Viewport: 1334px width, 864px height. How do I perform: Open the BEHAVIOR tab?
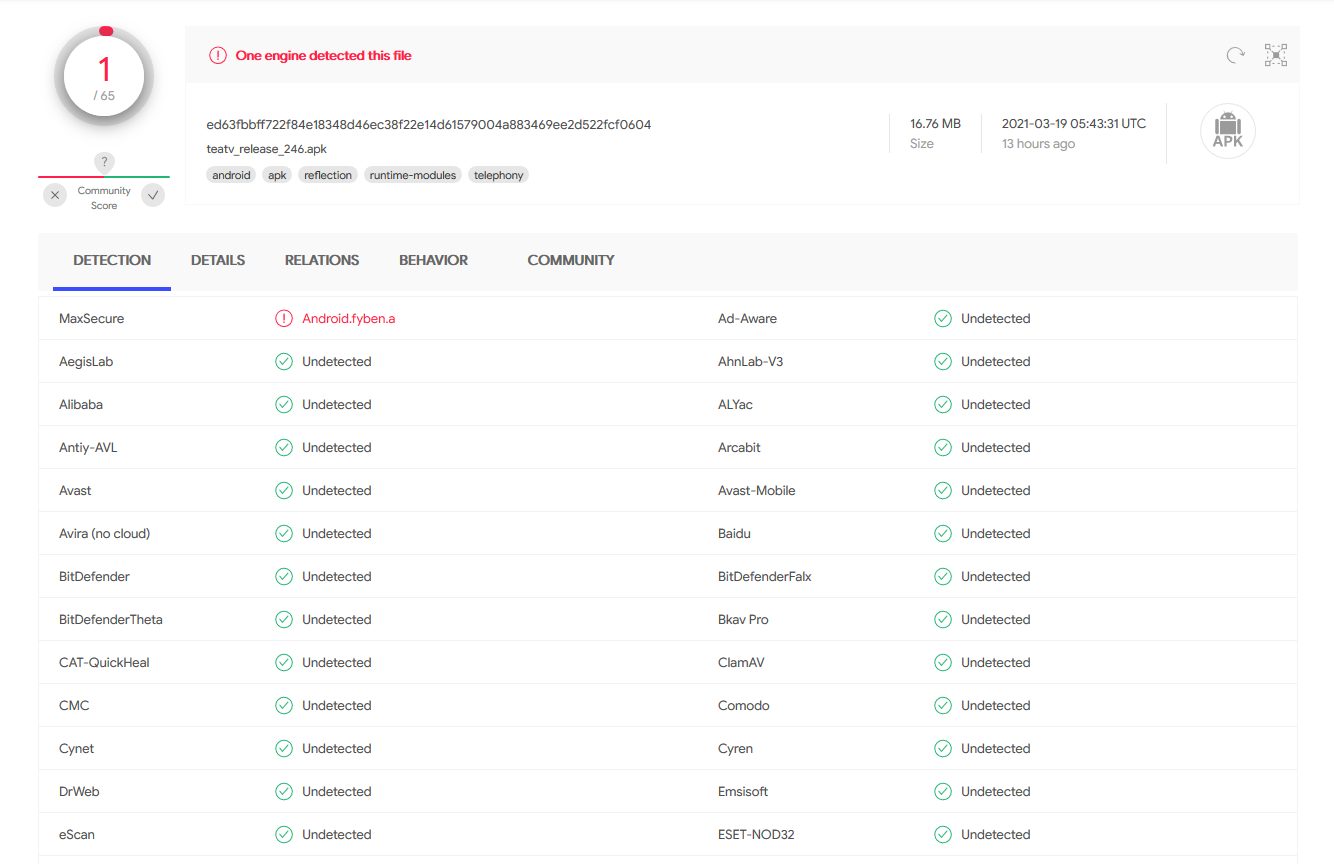pyautogui.click(x=433, y=261)
